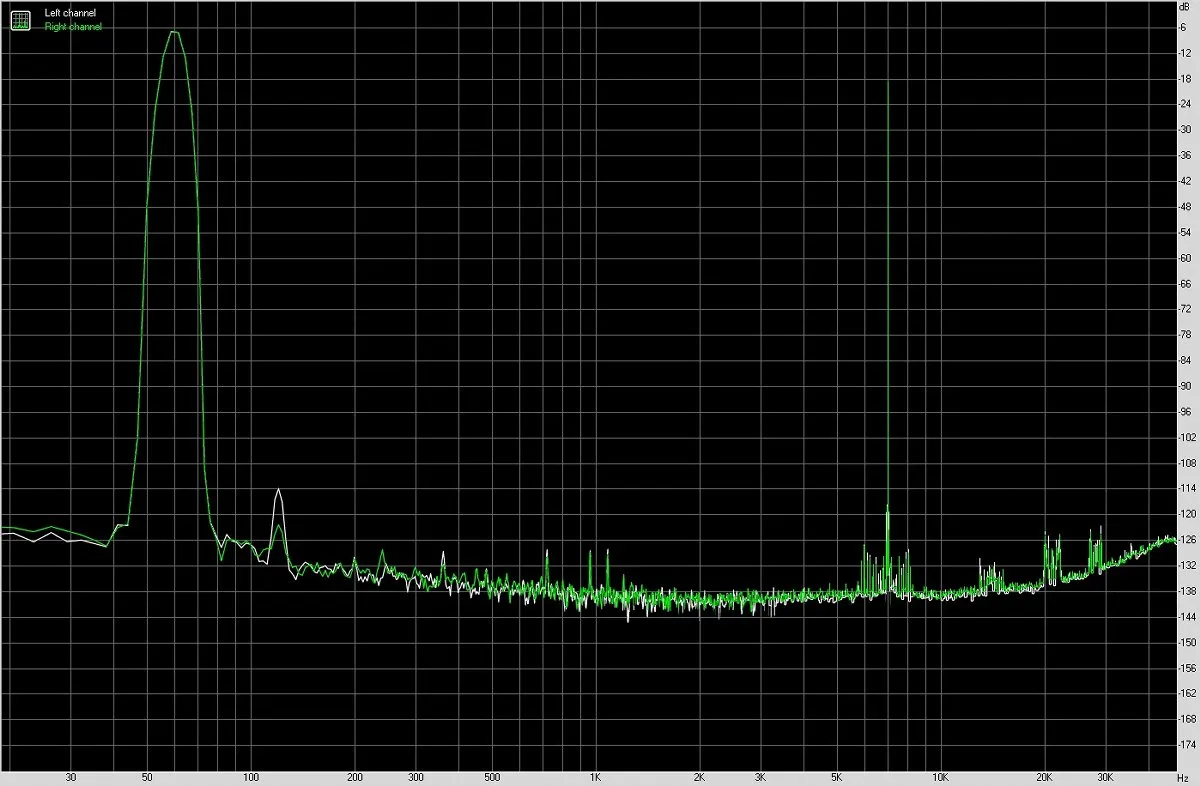The width and height of the screenshot is (1200, 786).
Task: Click the -120 dB scale label
Action: point(1187,514)
